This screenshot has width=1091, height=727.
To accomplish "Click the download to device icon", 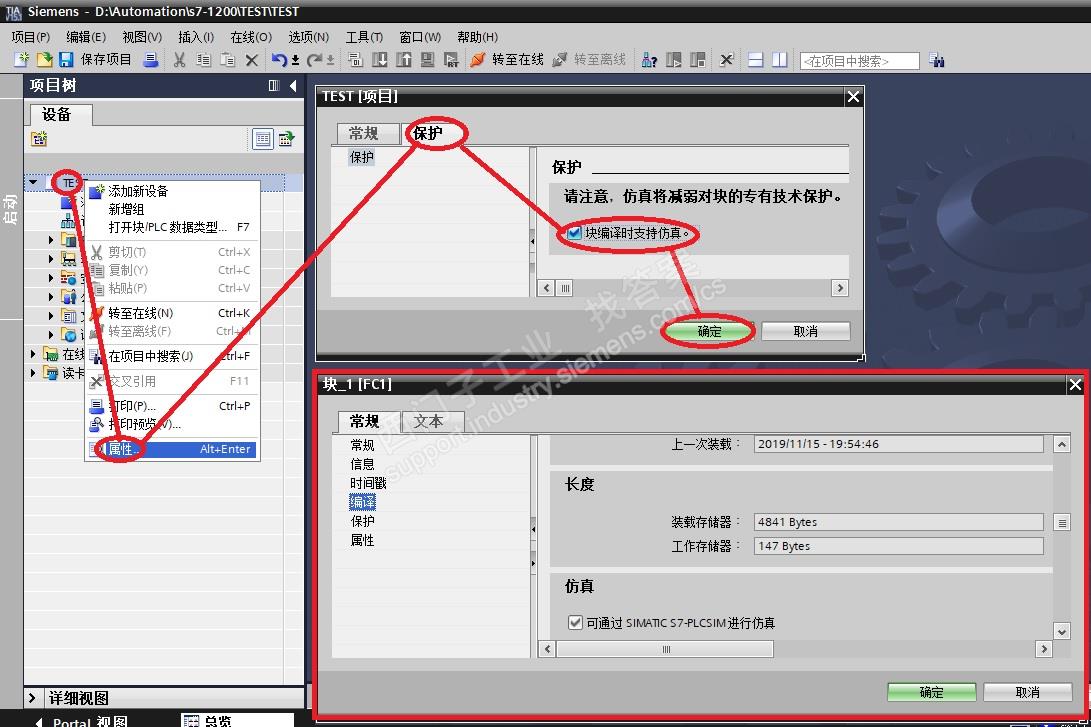I will 380,60.
